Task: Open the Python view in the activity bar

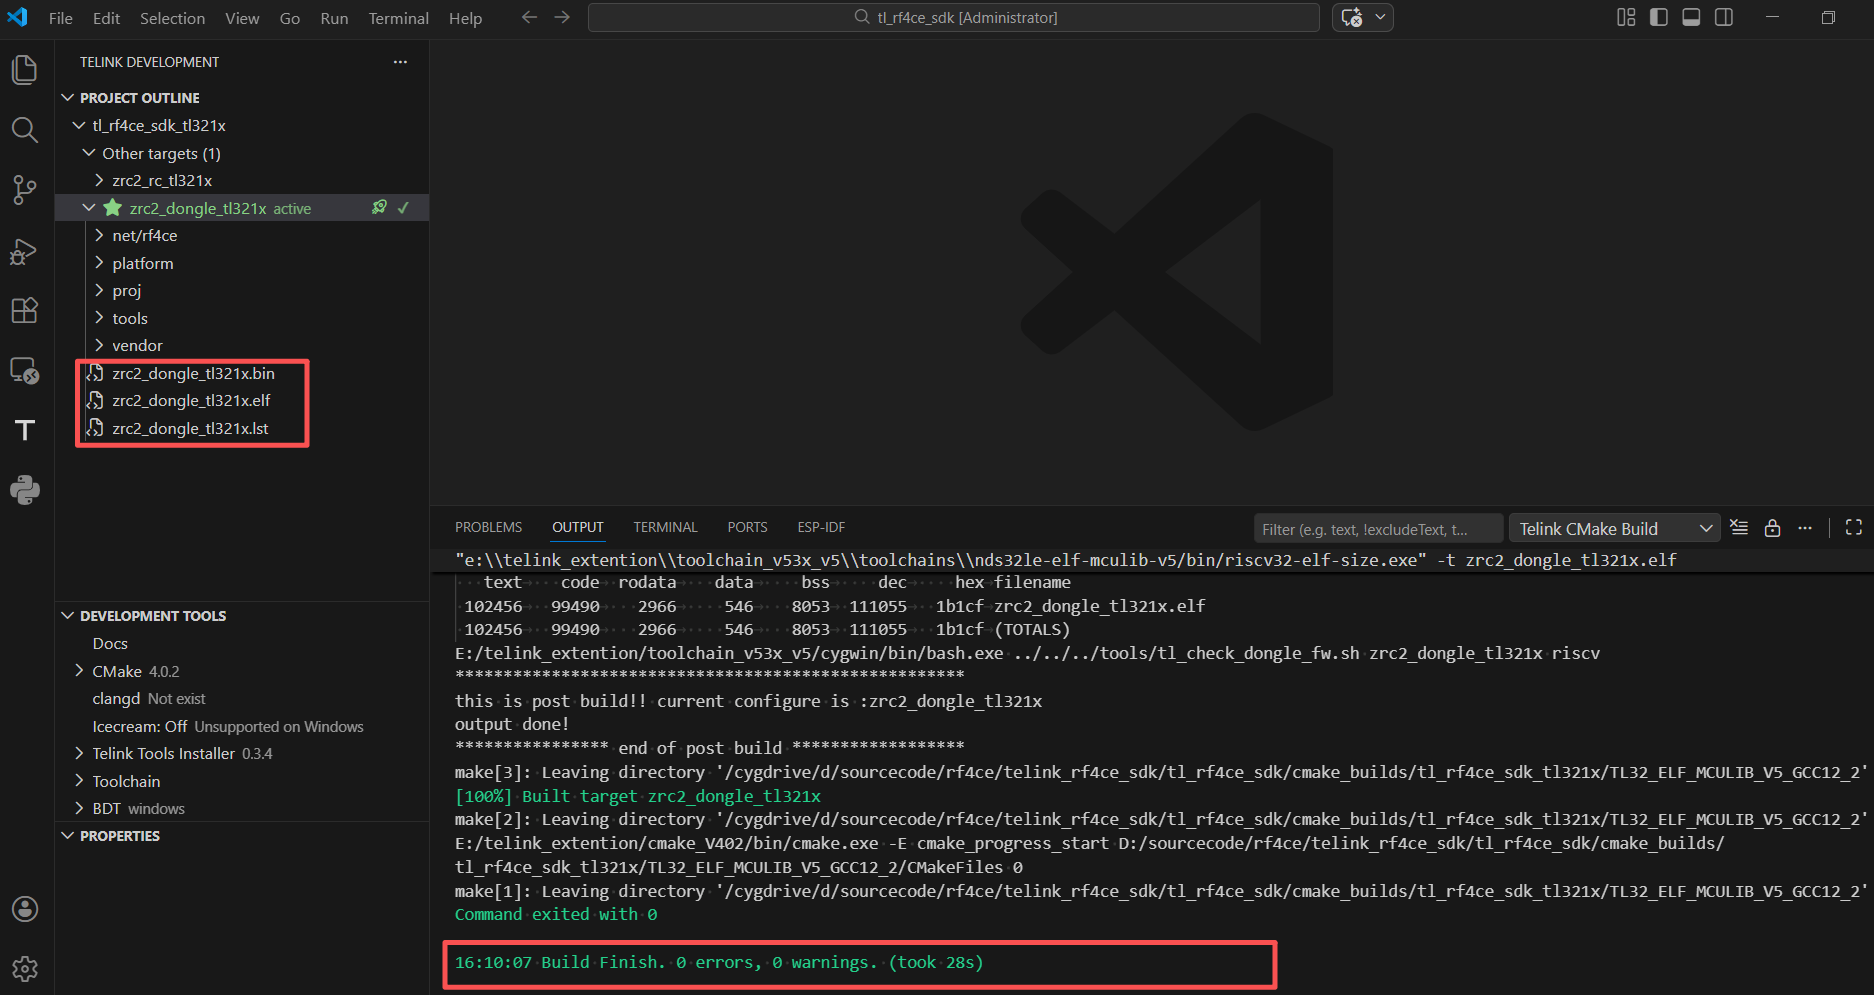Action: tap(25, 490)
